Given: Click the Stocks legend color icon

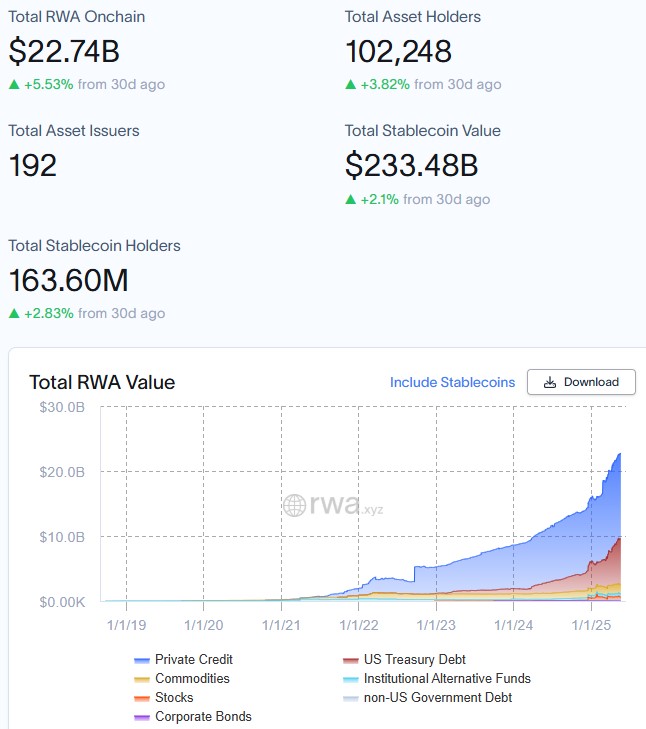Looking at the screenshot, I should click(141, 698).
